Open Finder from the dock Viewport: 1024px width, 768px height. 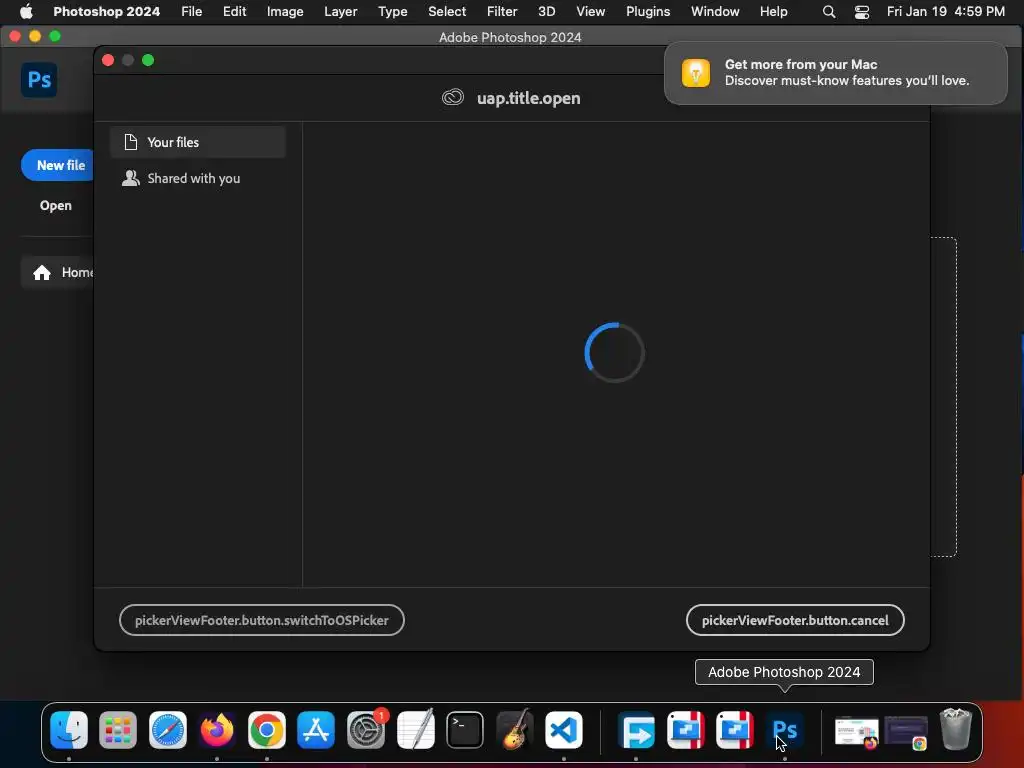click(x=69, y=729)
